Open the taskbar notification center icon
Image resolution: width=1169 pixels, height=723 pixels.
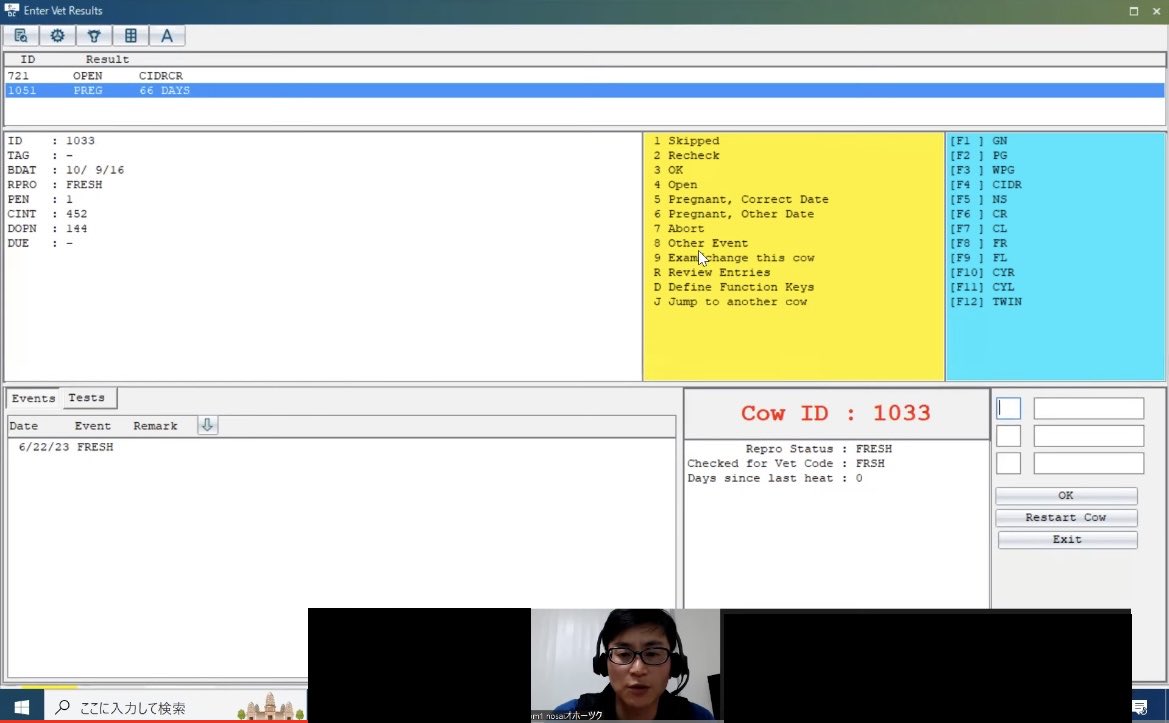tap(1140, 707)
